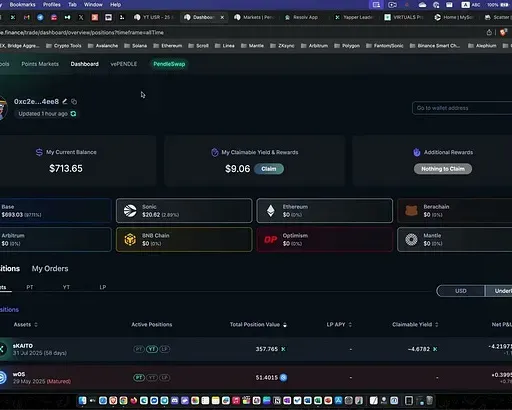The width and height of the screenshot is (512, 410).
Task: Click the red Optimism OP logo
Action: click(x=271, y=239)
